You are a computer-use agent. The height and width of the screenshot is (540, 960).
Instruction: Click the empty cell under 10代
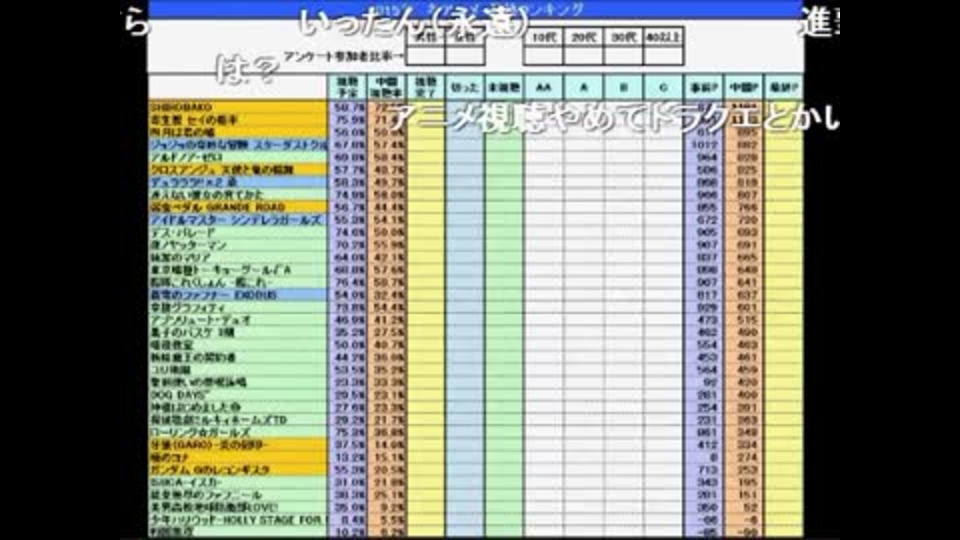[543, 56]
